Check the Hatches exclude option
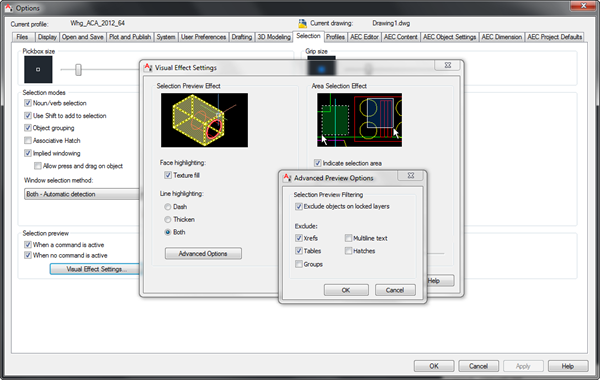Screen dimensions: 600x380 pyautogui.click(x=348, y=251)
